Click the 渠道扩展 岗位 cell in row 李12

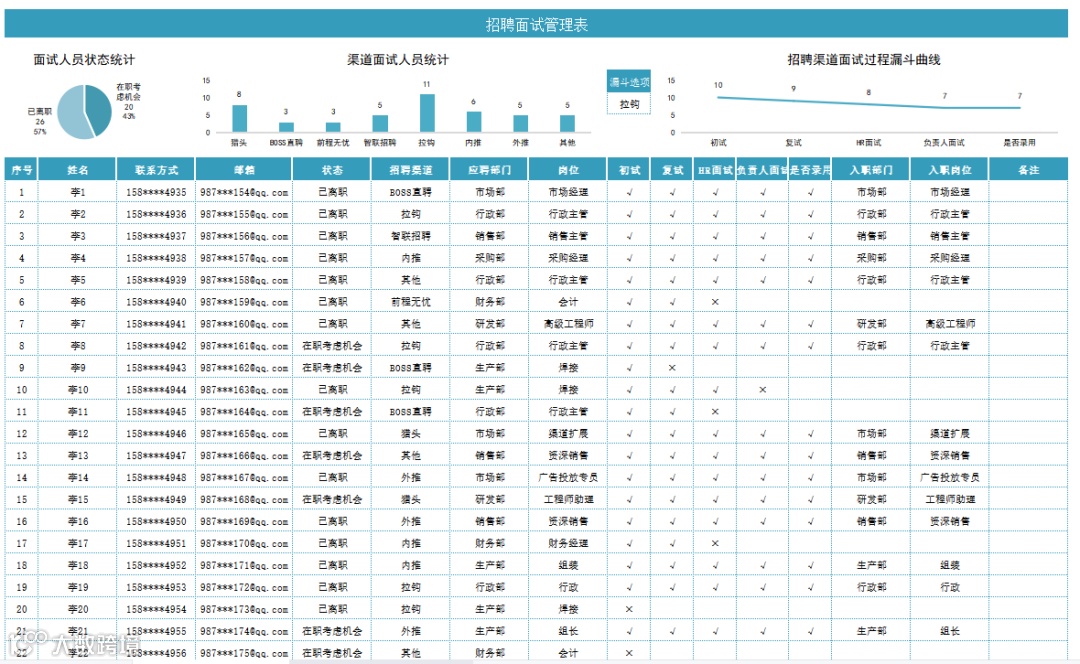click(x=568, y=433)
